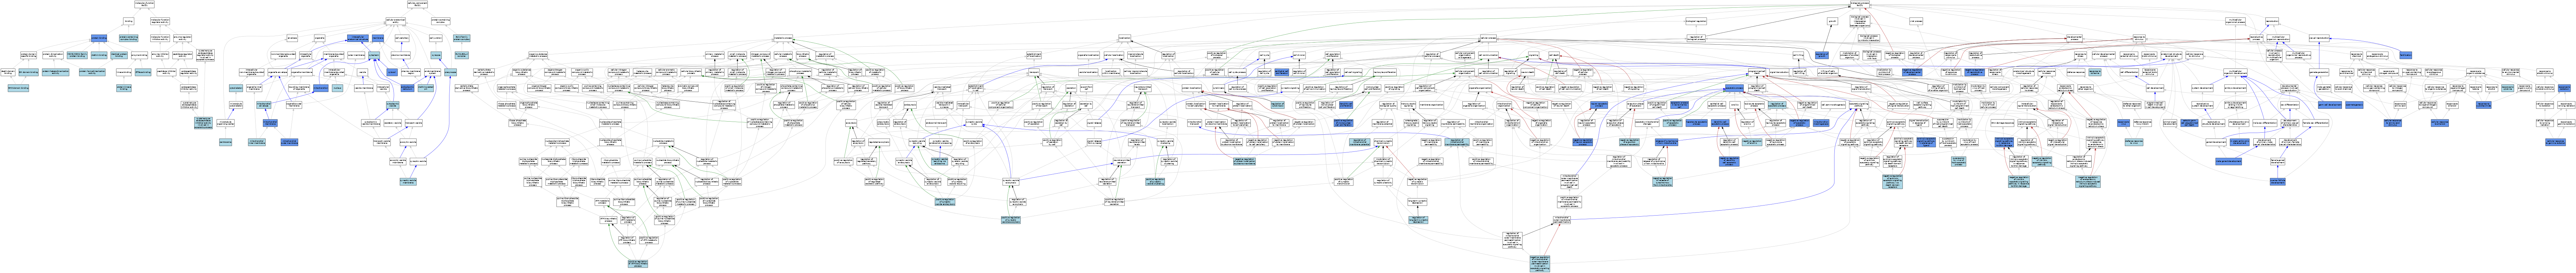Viewport: 2576px width, 273px height.
Task: Click the 'cell periphery' node
Action: click(x=402, y=38)
